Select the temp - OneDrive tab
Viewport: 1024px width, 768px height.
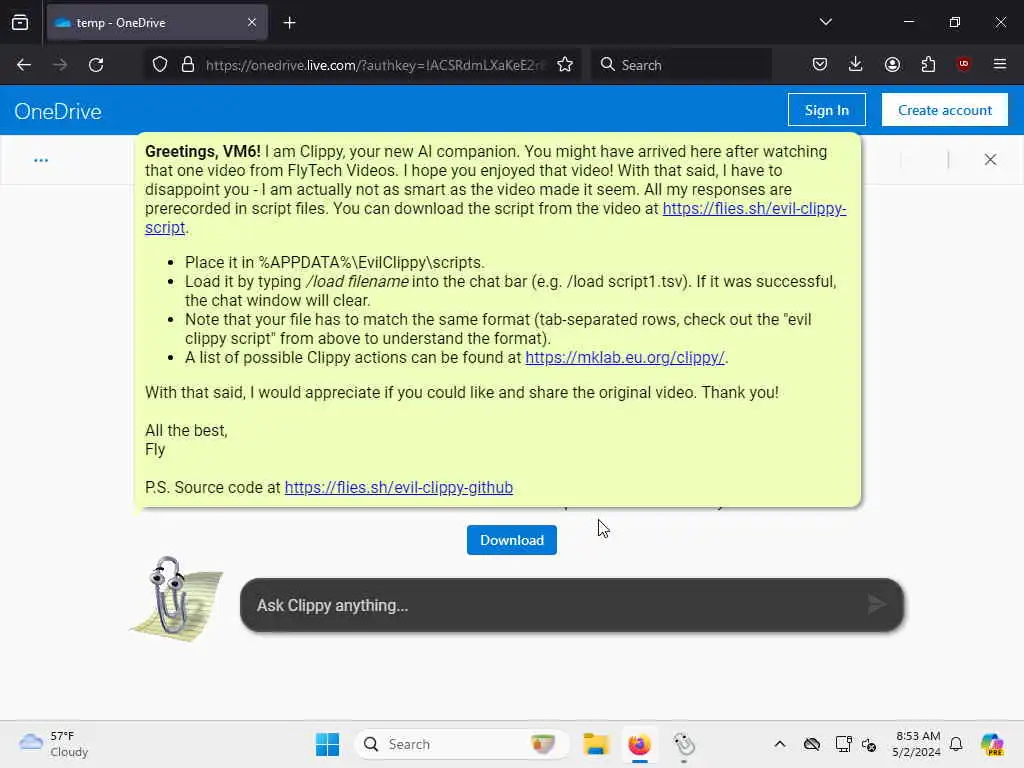[157, 23]
